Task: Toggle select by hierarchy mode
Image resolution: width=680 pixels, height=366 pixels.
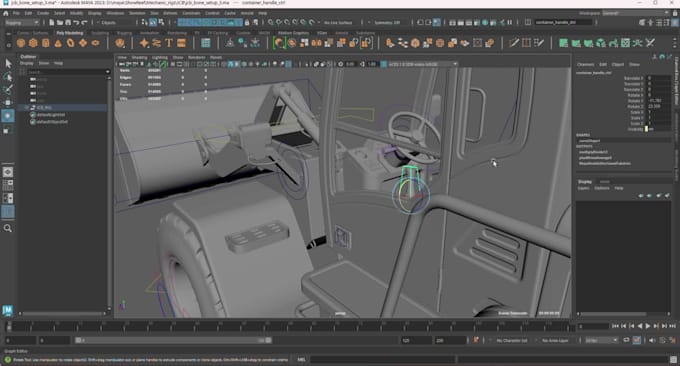Action: (x=145, y=23)
